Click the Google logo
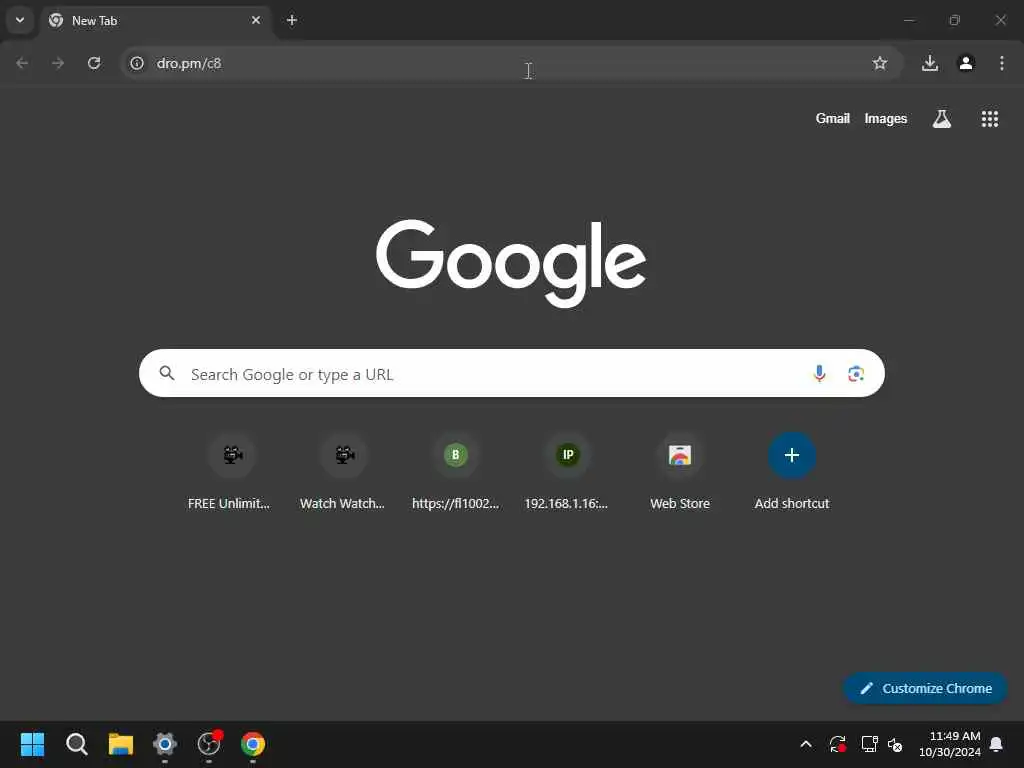The image size is (1024, 768). [x=511, y=263]
